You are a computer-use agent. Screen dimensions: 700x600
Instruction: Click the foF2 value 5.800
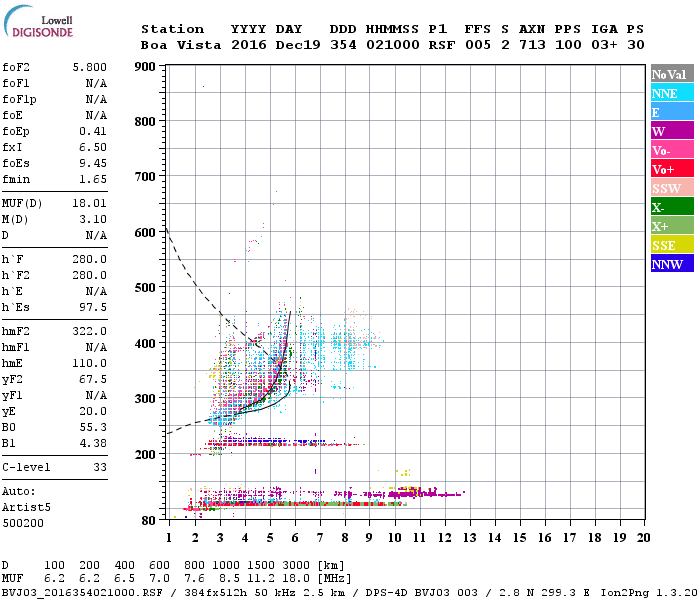click(x=90, y=67)
